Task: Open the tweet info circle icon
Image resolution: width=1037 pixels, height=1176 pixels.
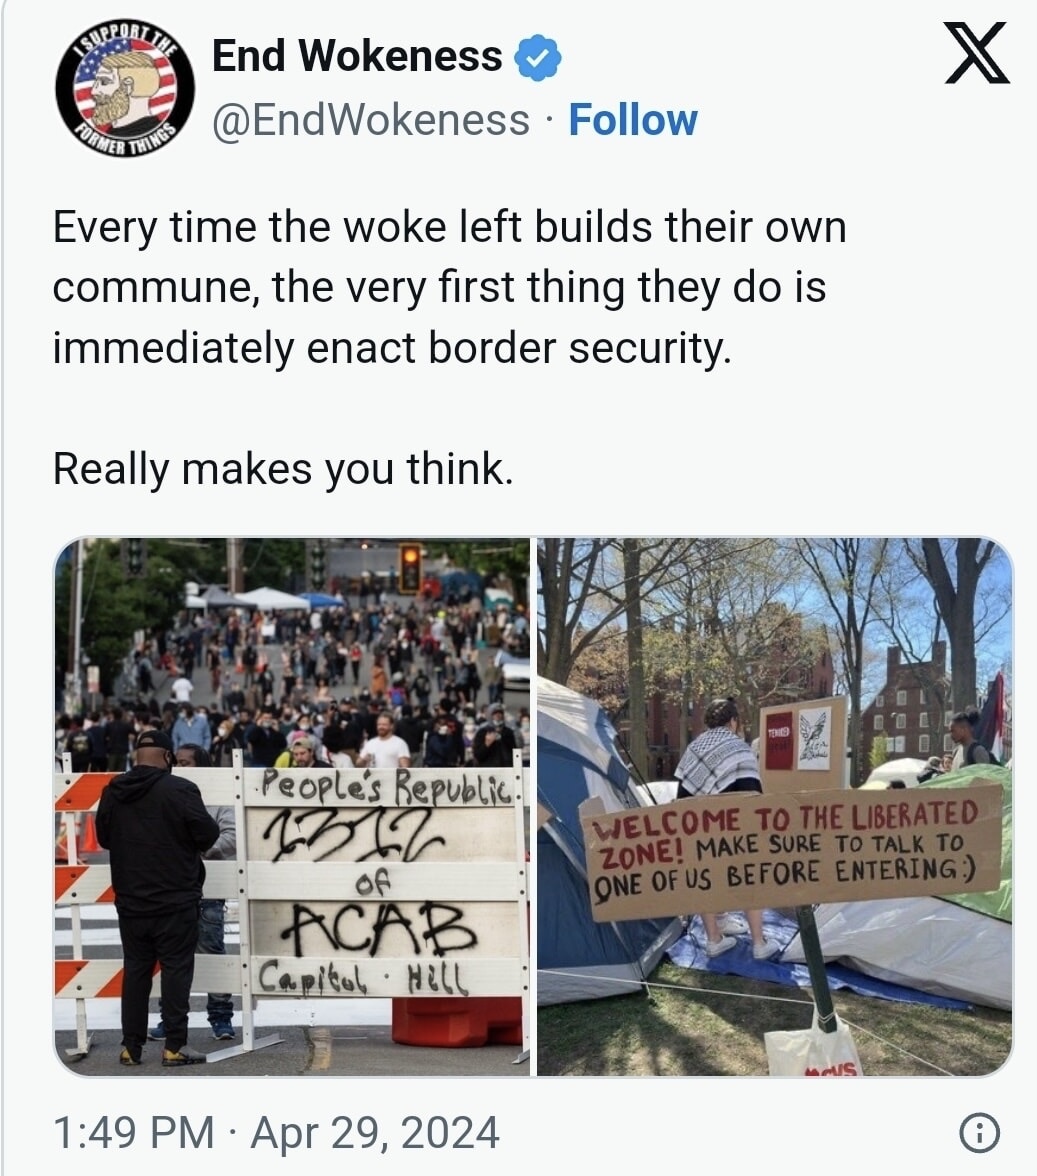Action: coord(979,1132)
